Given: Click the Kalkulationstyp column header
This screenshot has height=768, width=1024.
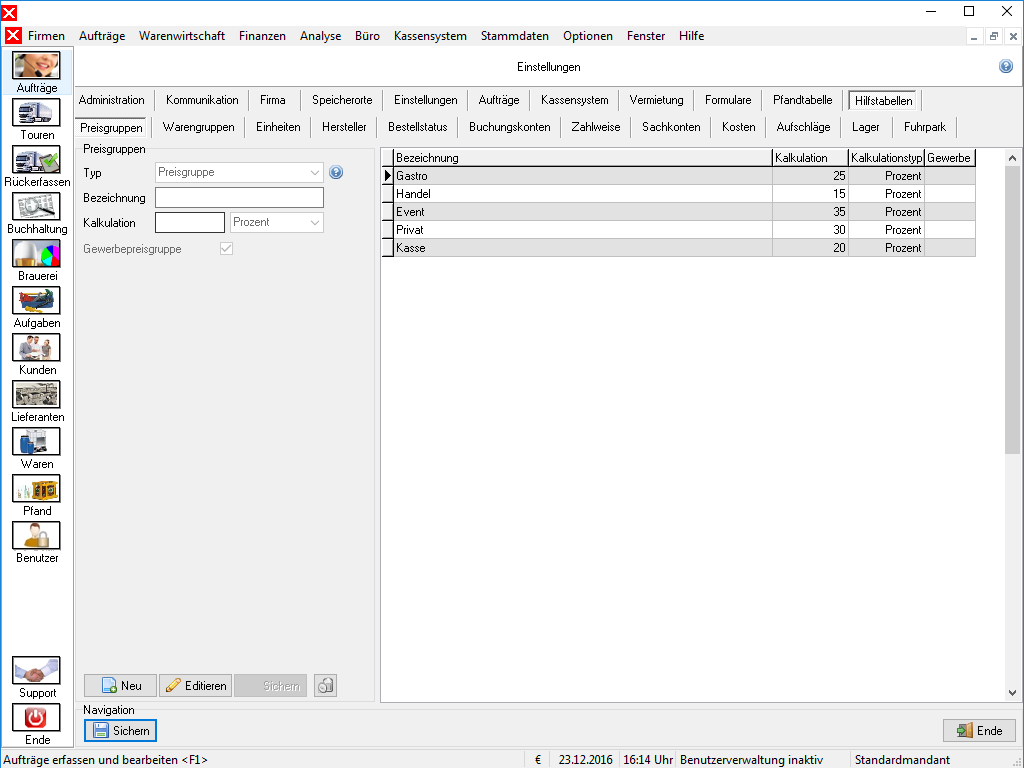Looking at the screenshot, I should click(x=886, y=158).
